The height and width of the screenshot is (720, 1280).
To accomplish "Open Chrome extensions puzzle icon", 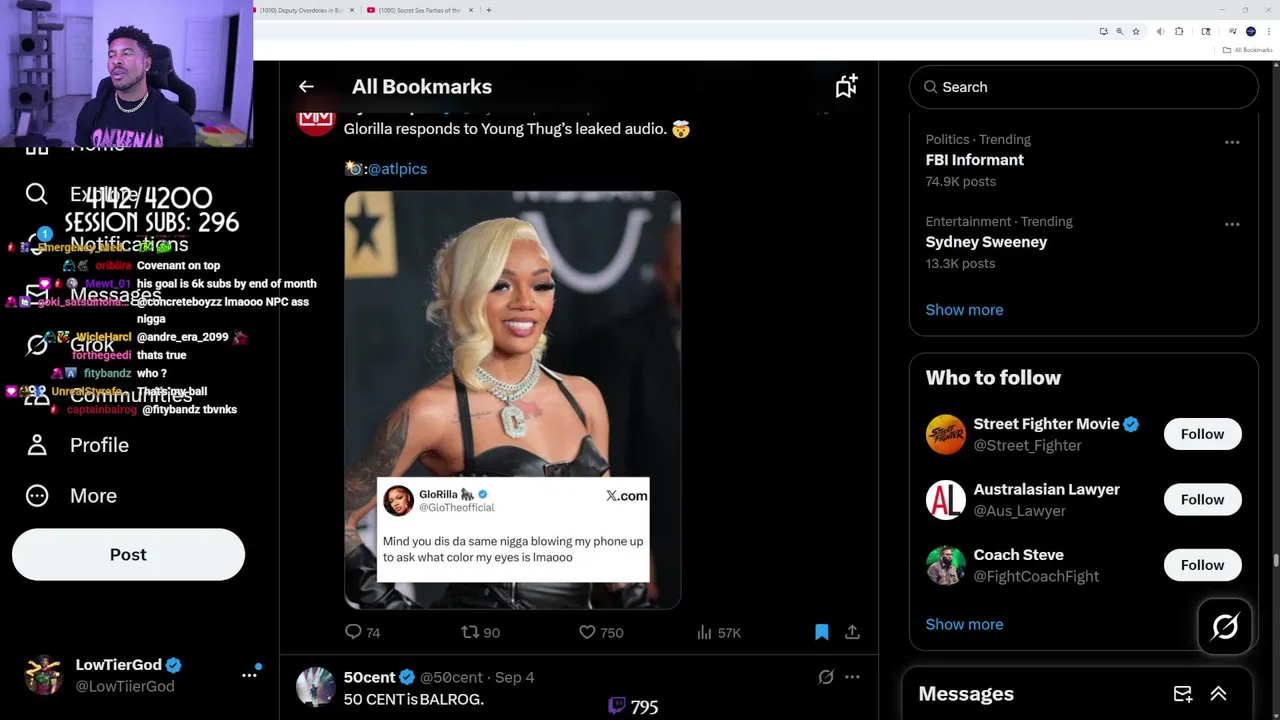I will (1179, 31).
